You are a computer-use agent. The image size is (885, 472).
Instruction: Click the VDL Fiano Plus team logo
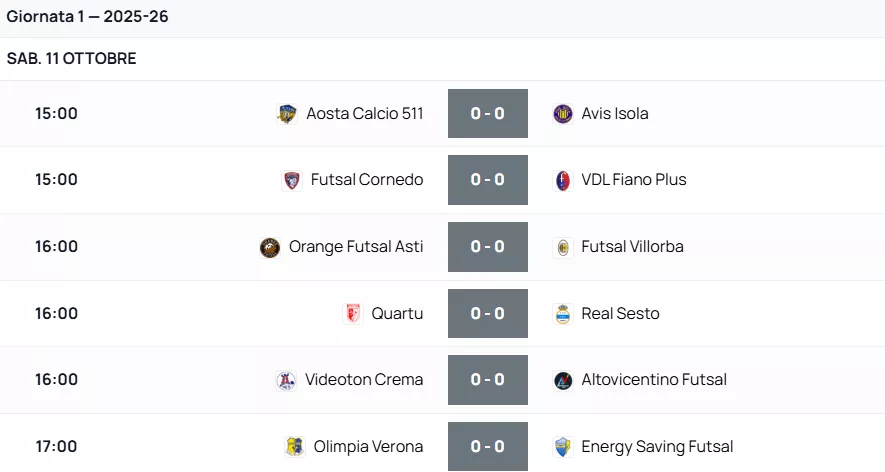point(563,181)
